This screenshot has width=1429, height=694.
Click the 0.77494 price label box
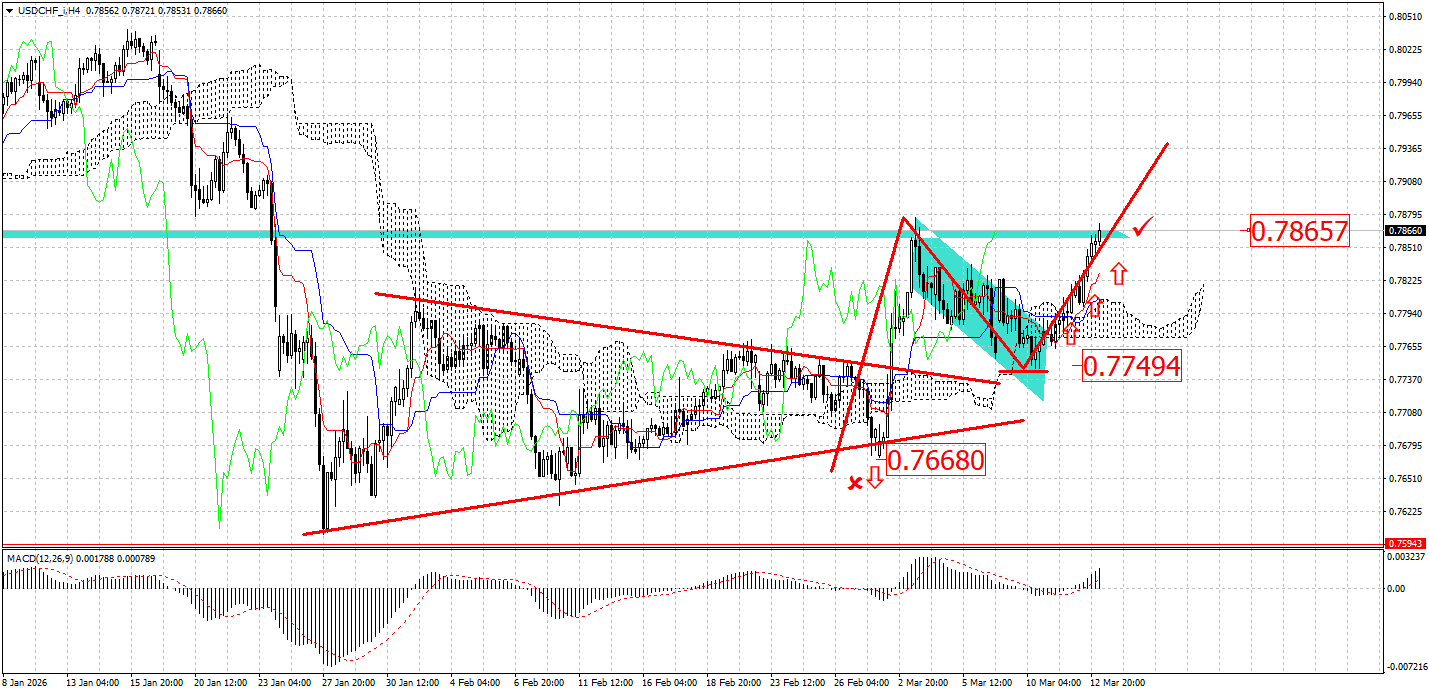(1131, 367)
